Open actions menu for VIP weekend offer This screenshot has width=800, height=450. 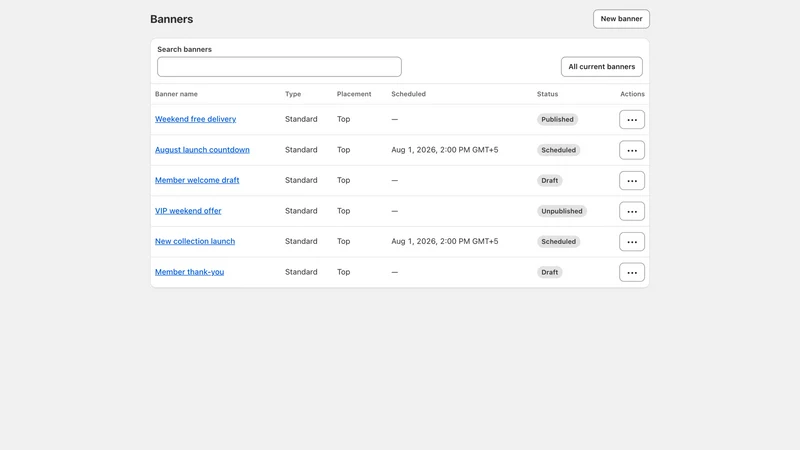point(632,211)
